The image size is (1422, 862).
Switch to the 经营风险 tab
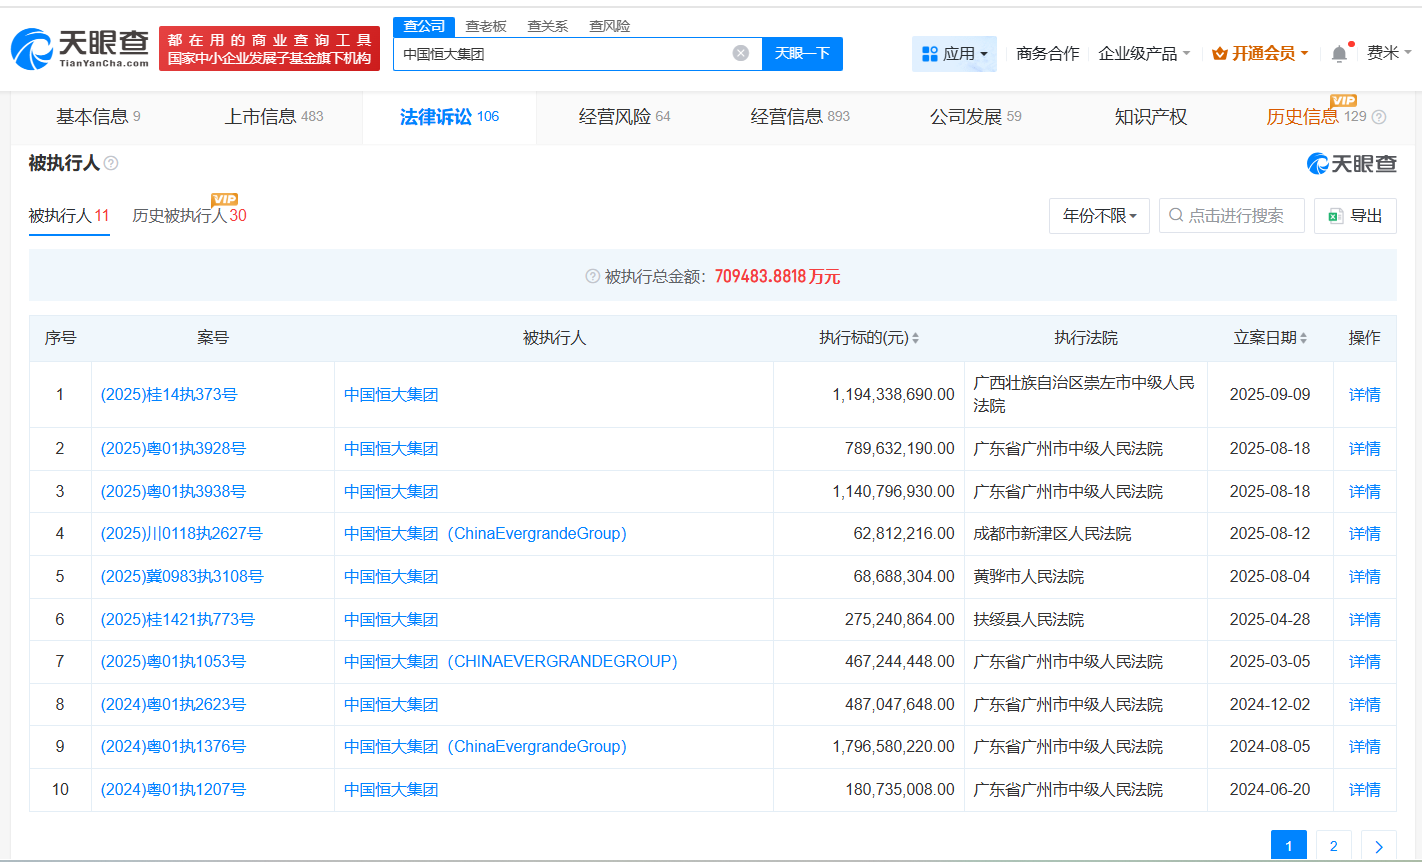(x=613, y=117)
